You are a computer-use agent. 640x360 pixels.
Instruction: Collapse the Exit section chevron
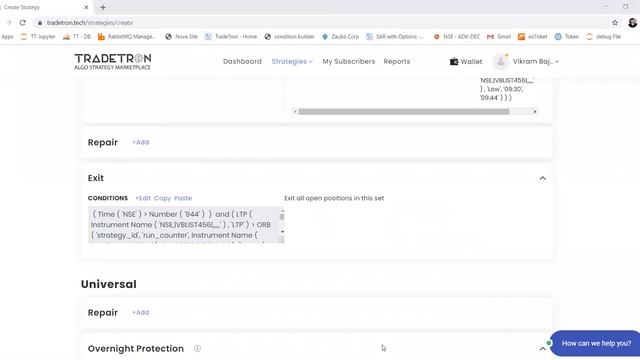click(542, 178)
